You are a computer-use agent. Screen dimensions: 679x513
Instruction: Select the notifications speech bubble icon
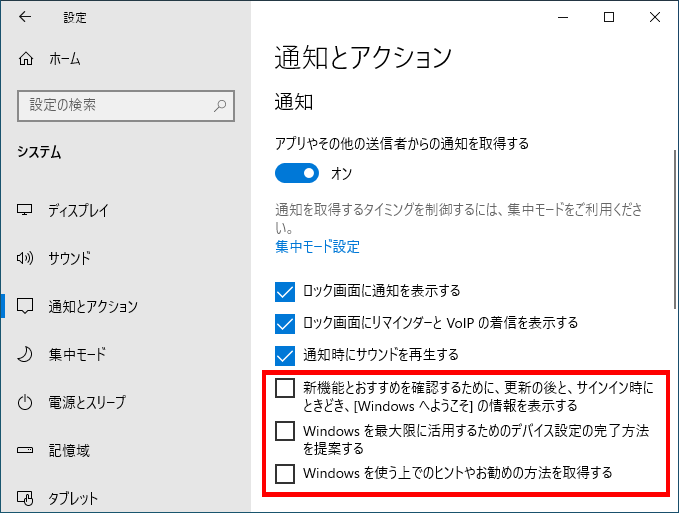click(x=25, y=306)
